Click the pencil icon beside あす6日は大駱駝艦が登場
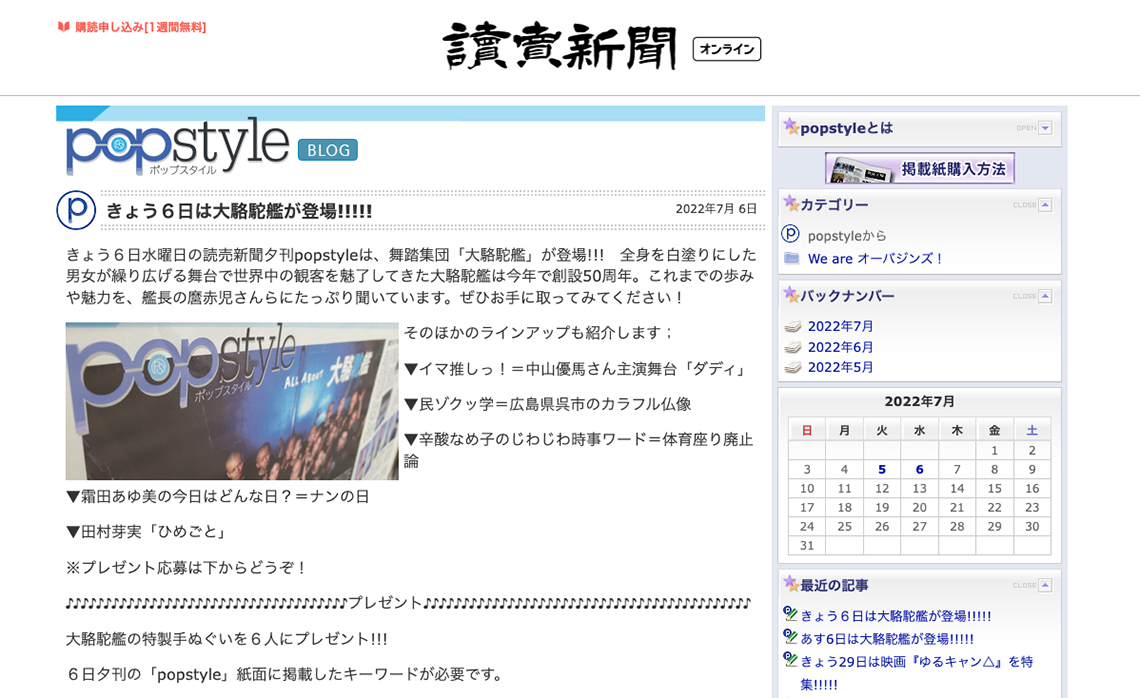 pos(790,637)
